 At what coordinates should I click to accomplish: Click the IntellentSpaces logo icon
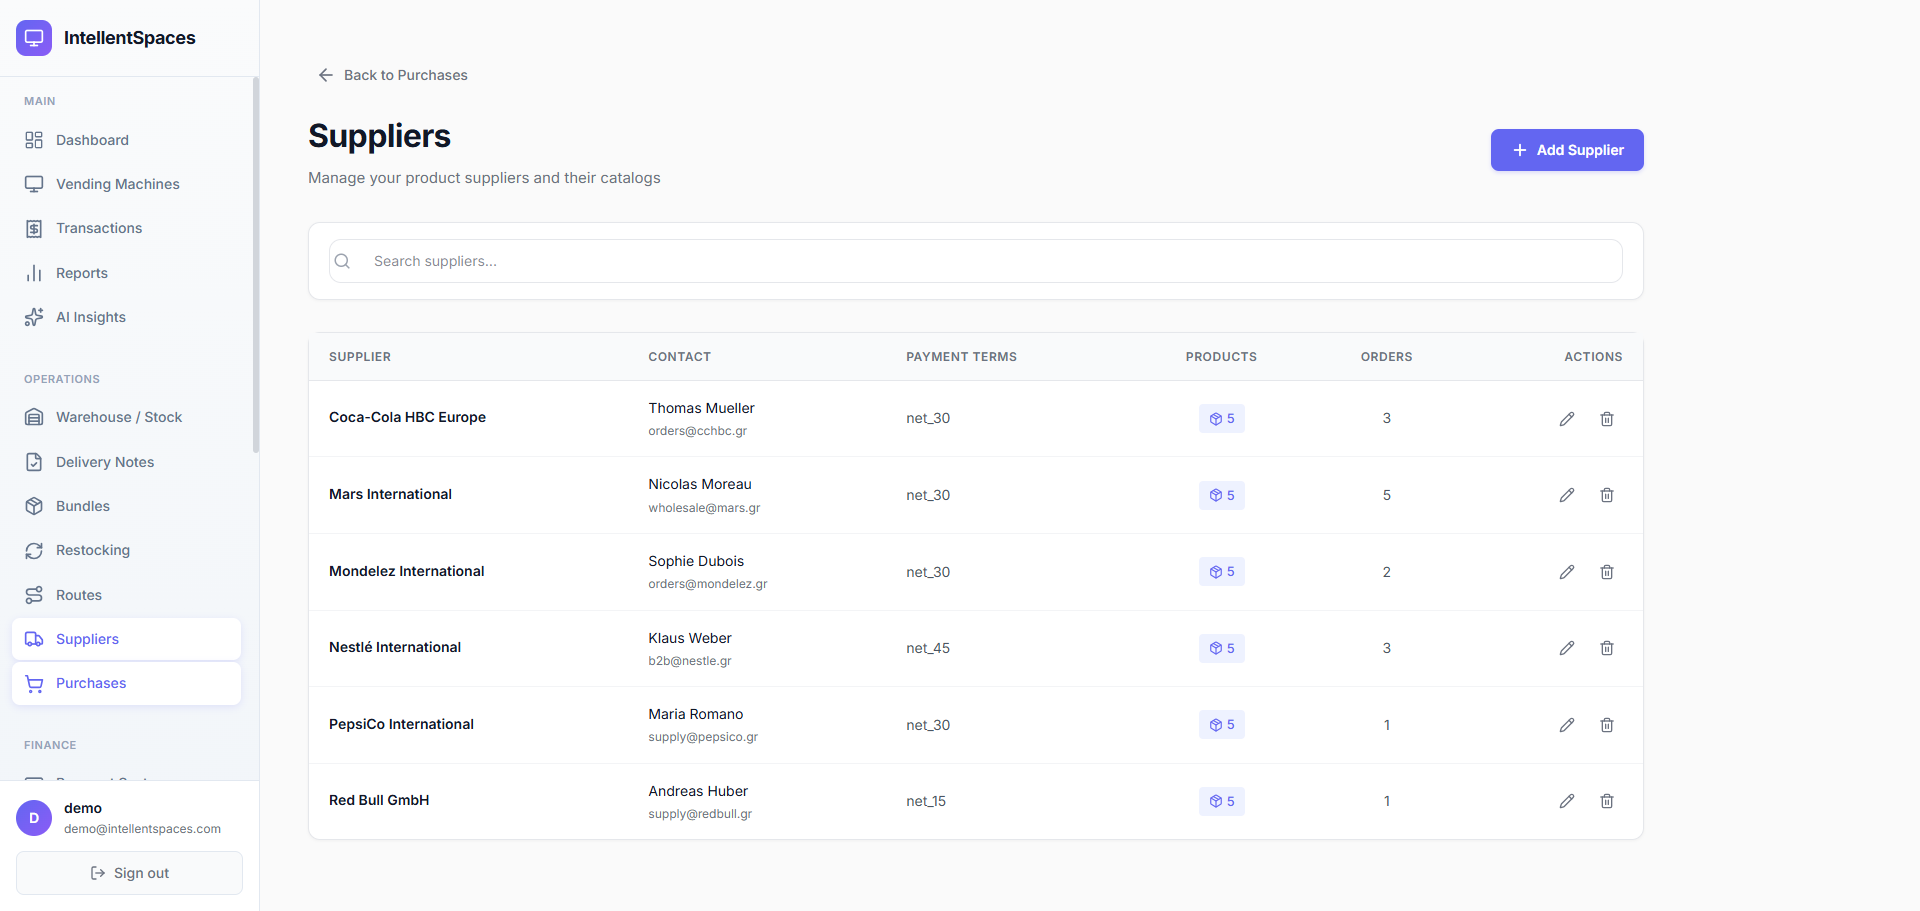(34, 38)
